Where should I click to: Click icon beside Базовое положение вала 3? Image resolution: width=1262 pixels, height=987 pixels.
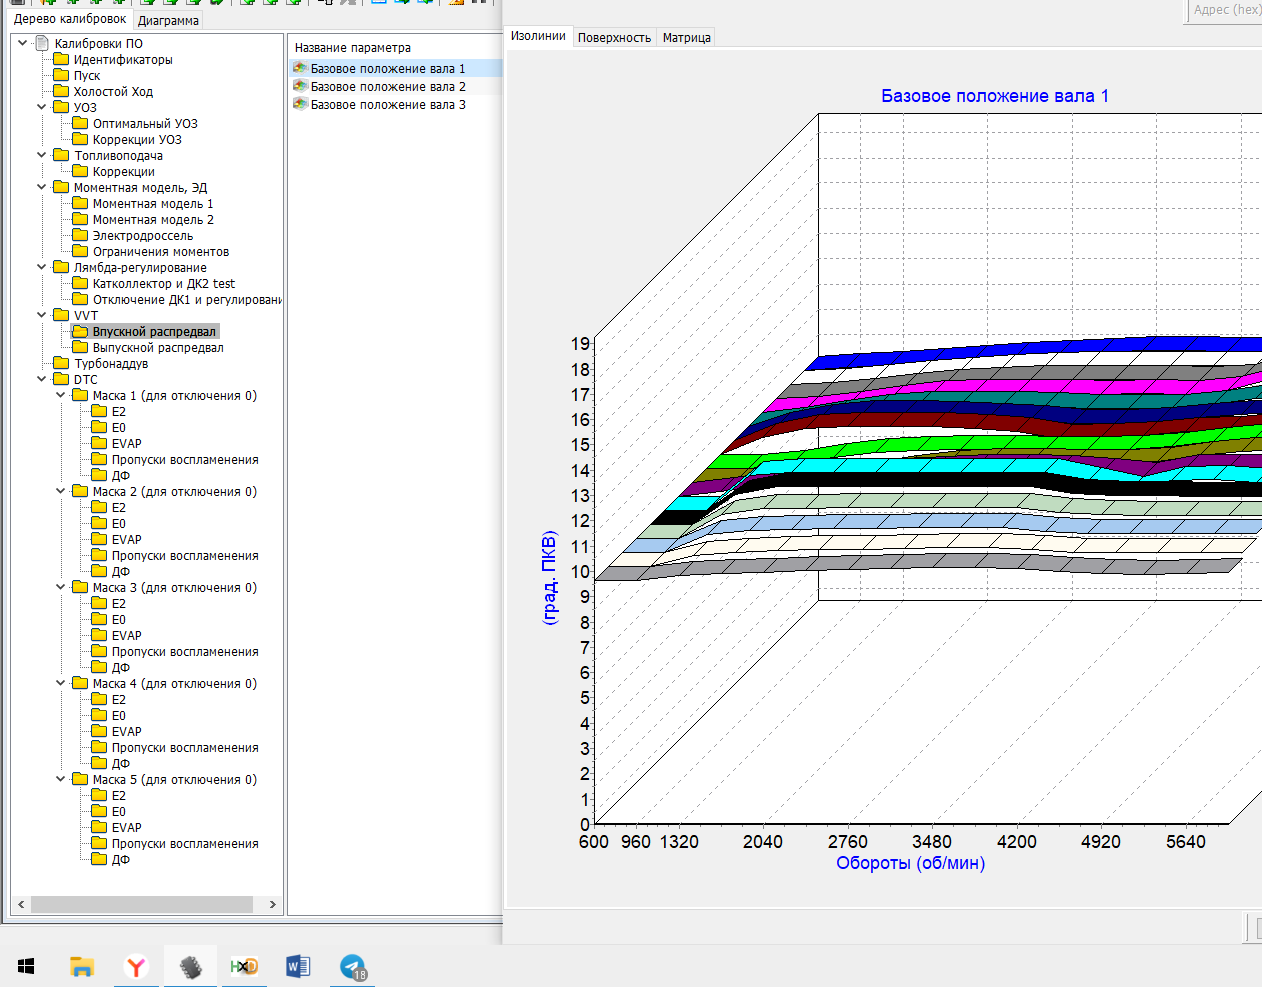(x=300, y=104)
